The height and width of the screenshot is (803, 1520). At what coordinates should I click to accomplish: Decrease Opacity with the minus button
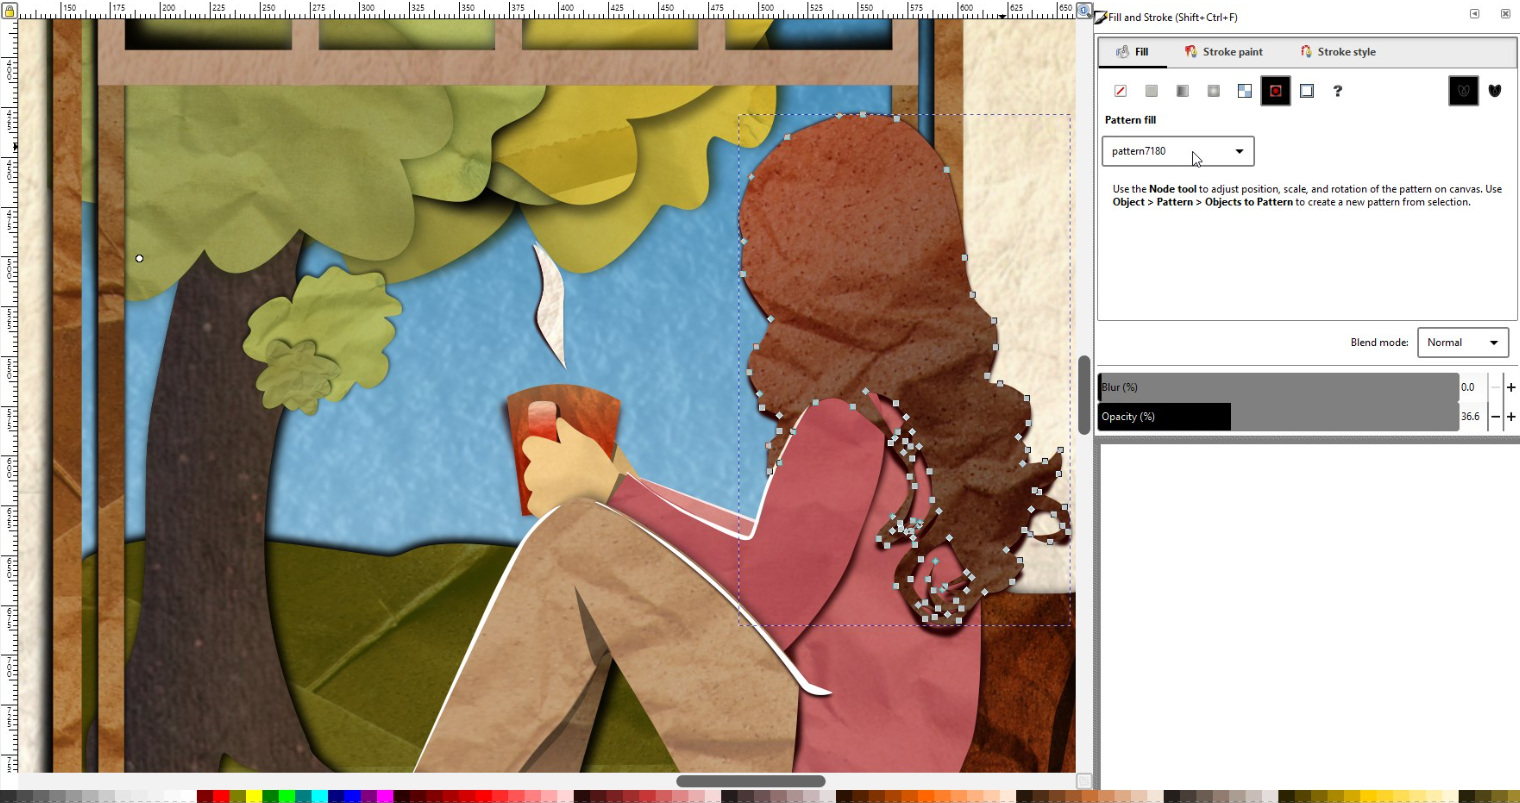click(x=1495, y=417)
